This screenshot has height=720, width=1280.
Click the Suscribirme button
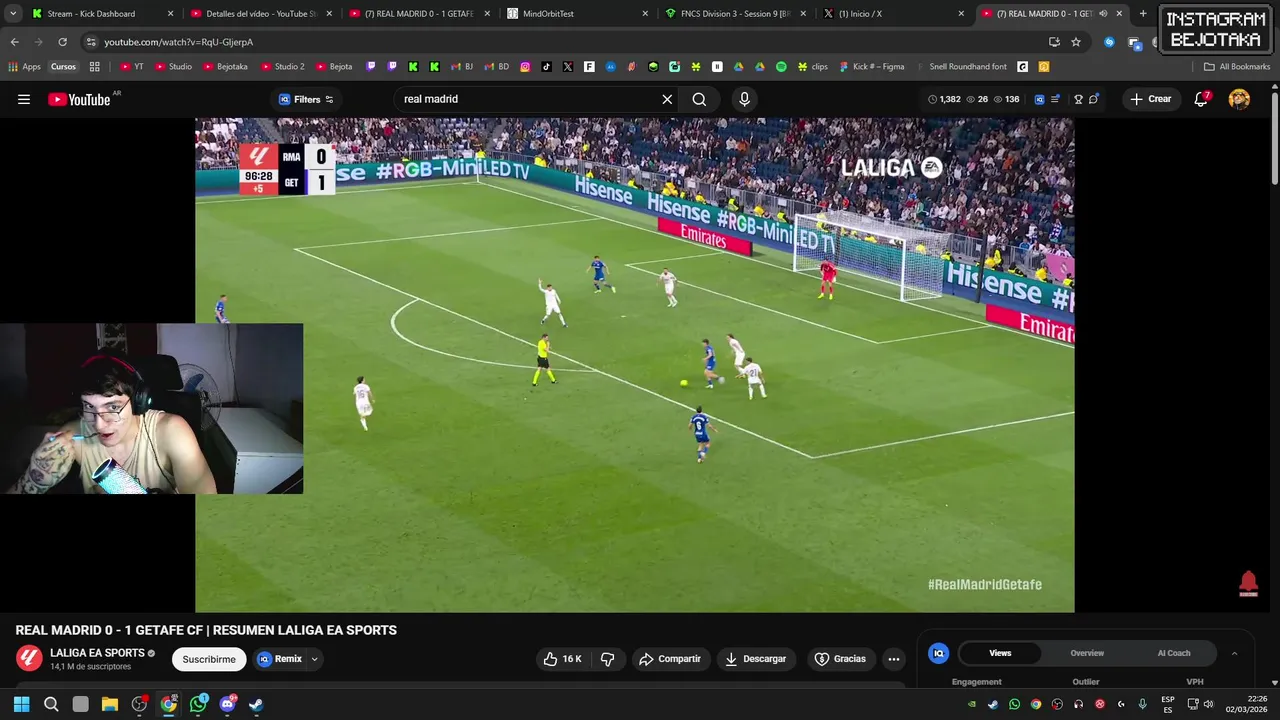209,659
